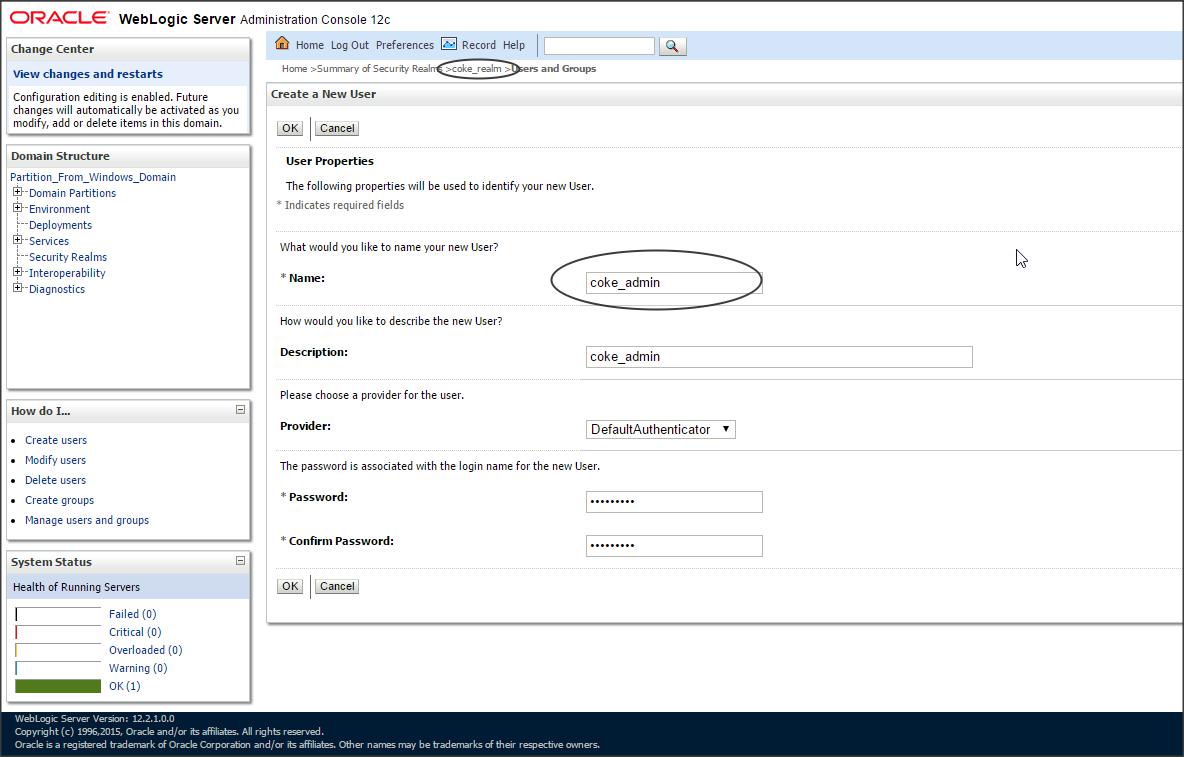This screenshot has height=757, width=1184.
Task: Click Home breadcrumb link
Action: 294,69
